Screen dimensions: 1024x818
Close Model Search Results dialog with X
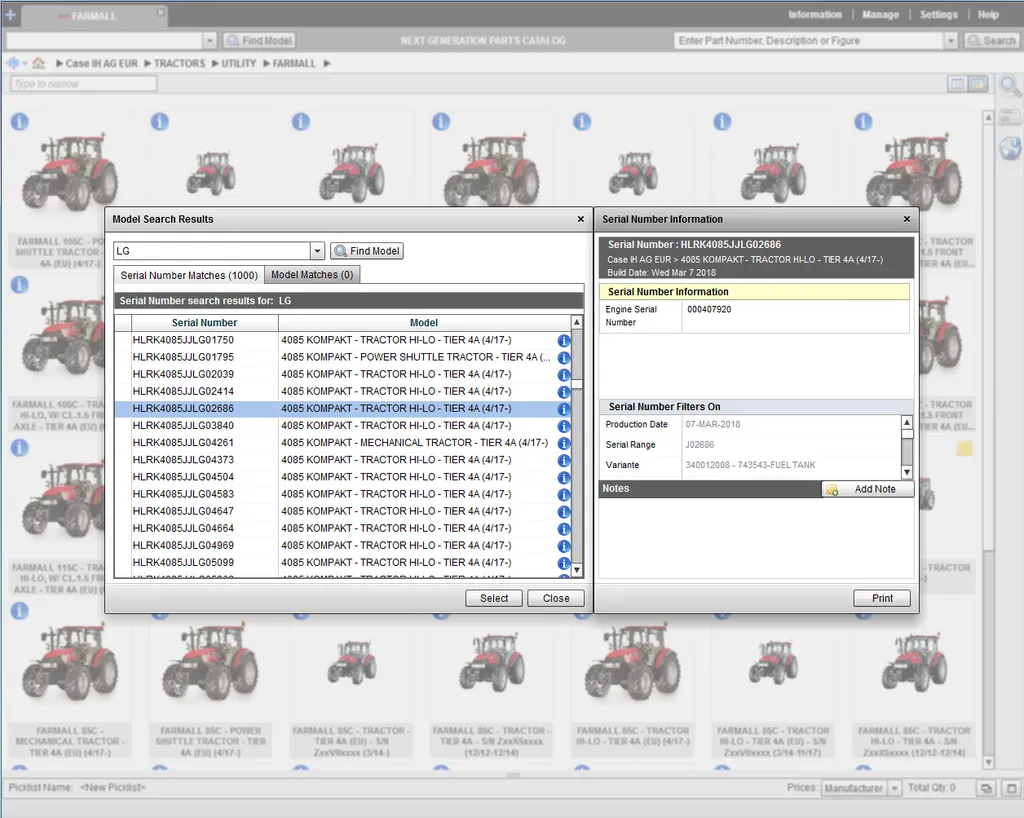click(x=581, y=219)
